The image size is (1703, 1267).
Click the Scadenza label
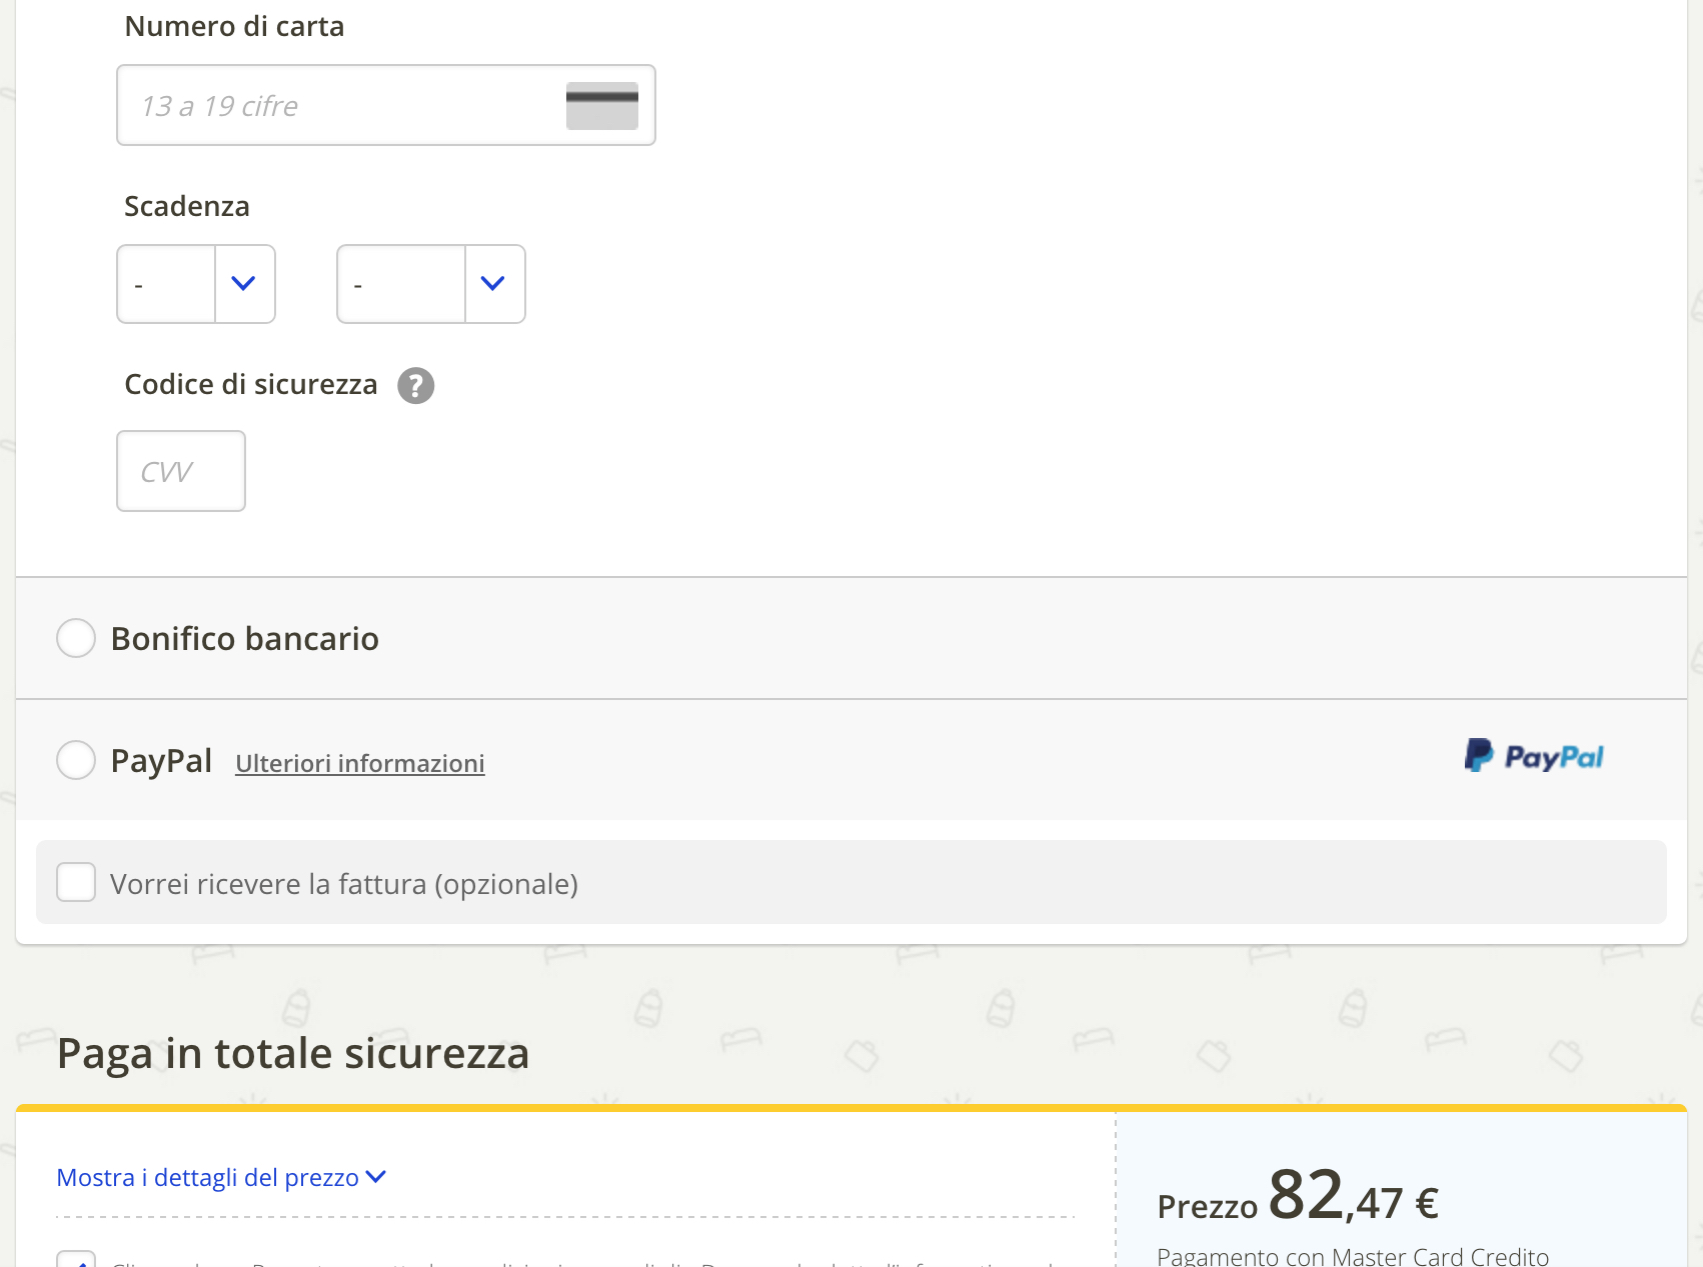tap(187, 206)
